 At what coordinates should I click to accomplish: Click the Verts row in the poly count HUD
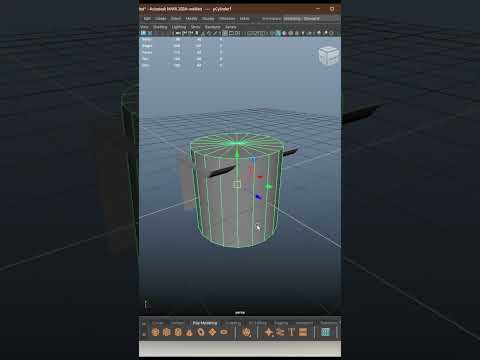coord(182,39)
